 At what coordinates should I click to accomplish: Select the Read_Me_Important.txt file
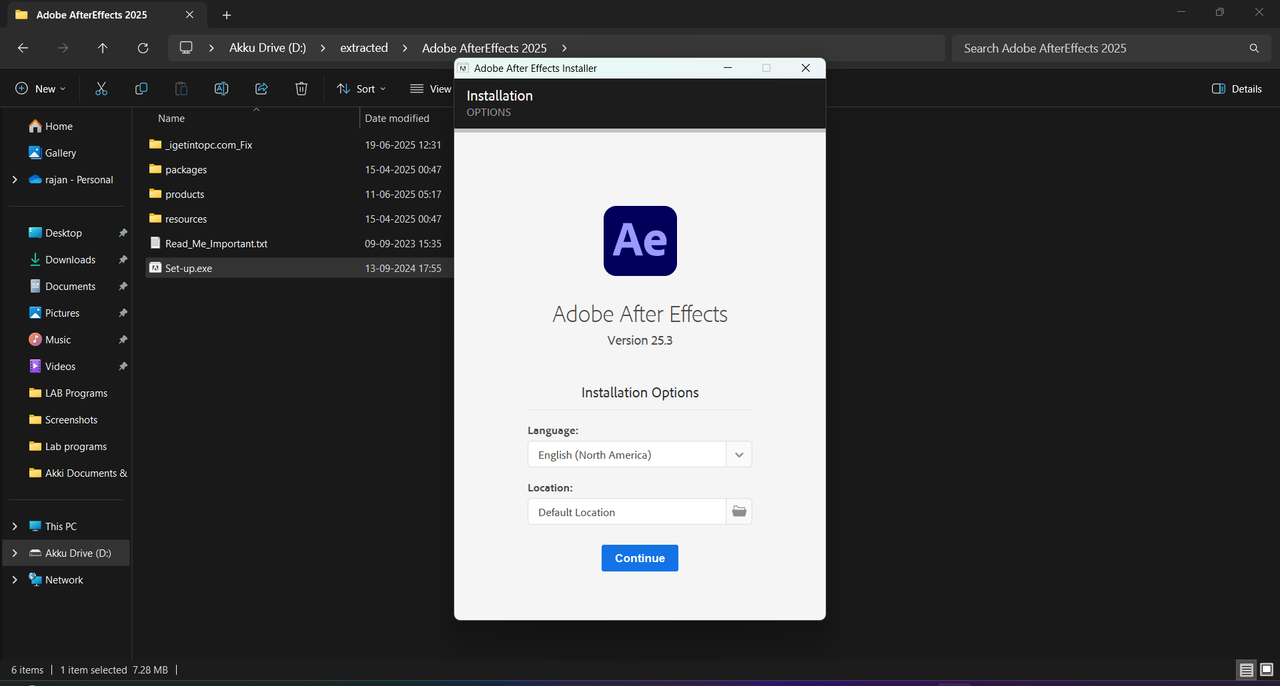click(x=216, y=243)
